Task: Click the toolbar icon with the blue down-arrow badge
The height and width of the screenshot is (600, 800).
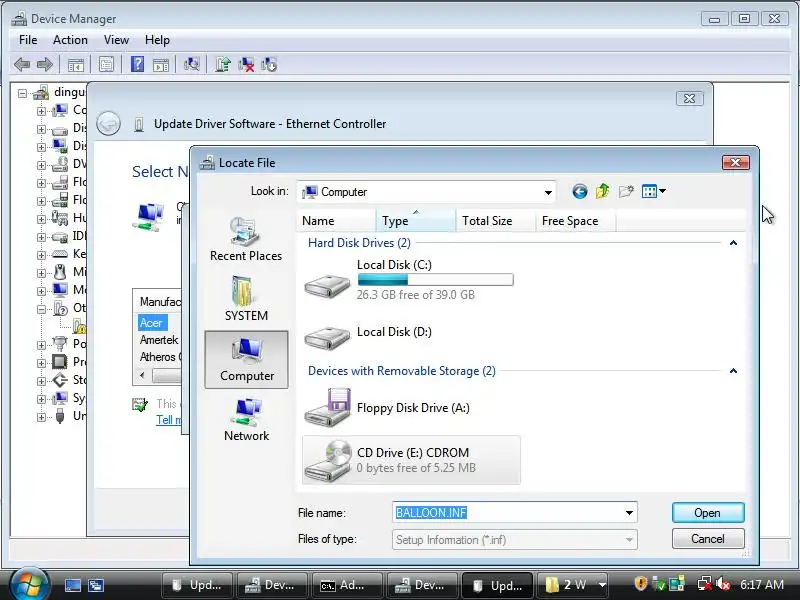Action: [269, 64]
